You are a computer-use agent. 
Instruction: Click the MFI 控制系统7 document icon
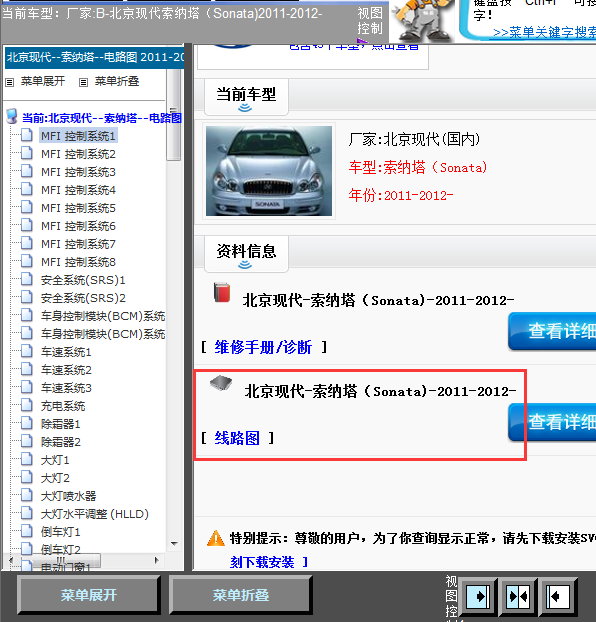click(x=27, y=244)
